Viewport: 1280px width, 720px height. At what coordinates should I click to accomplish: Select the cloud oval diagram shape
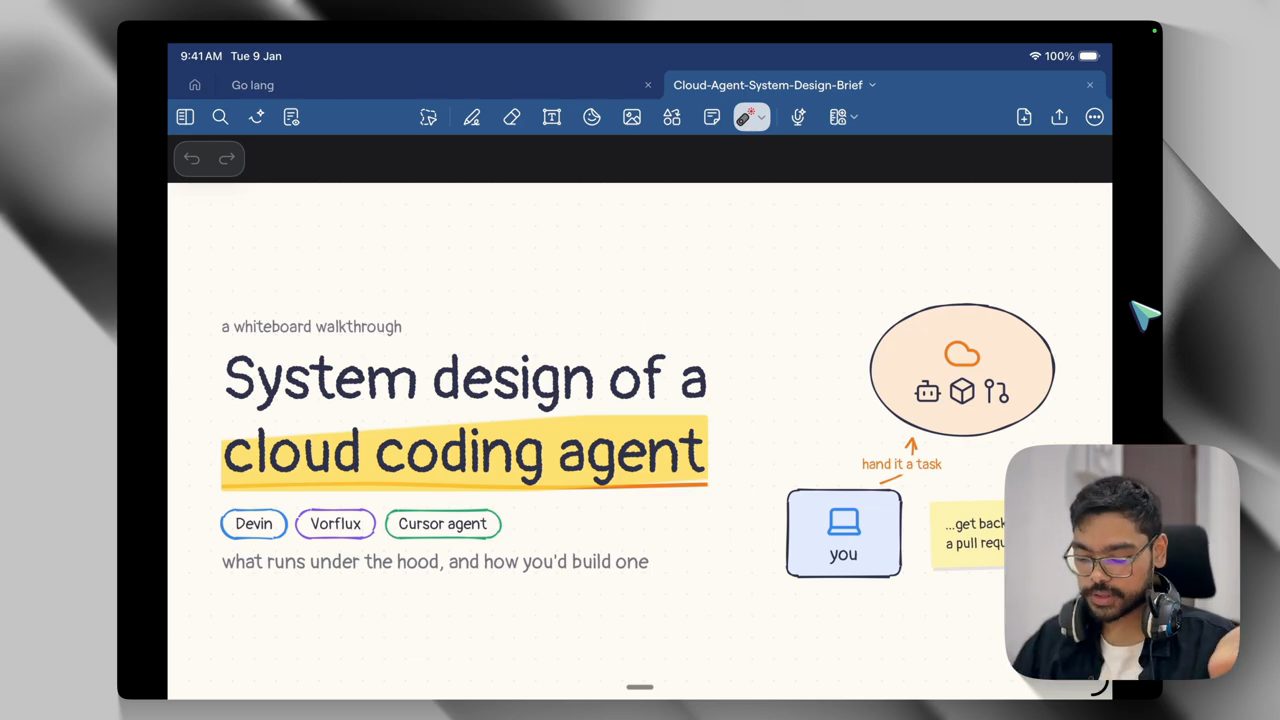pos(962,370)
